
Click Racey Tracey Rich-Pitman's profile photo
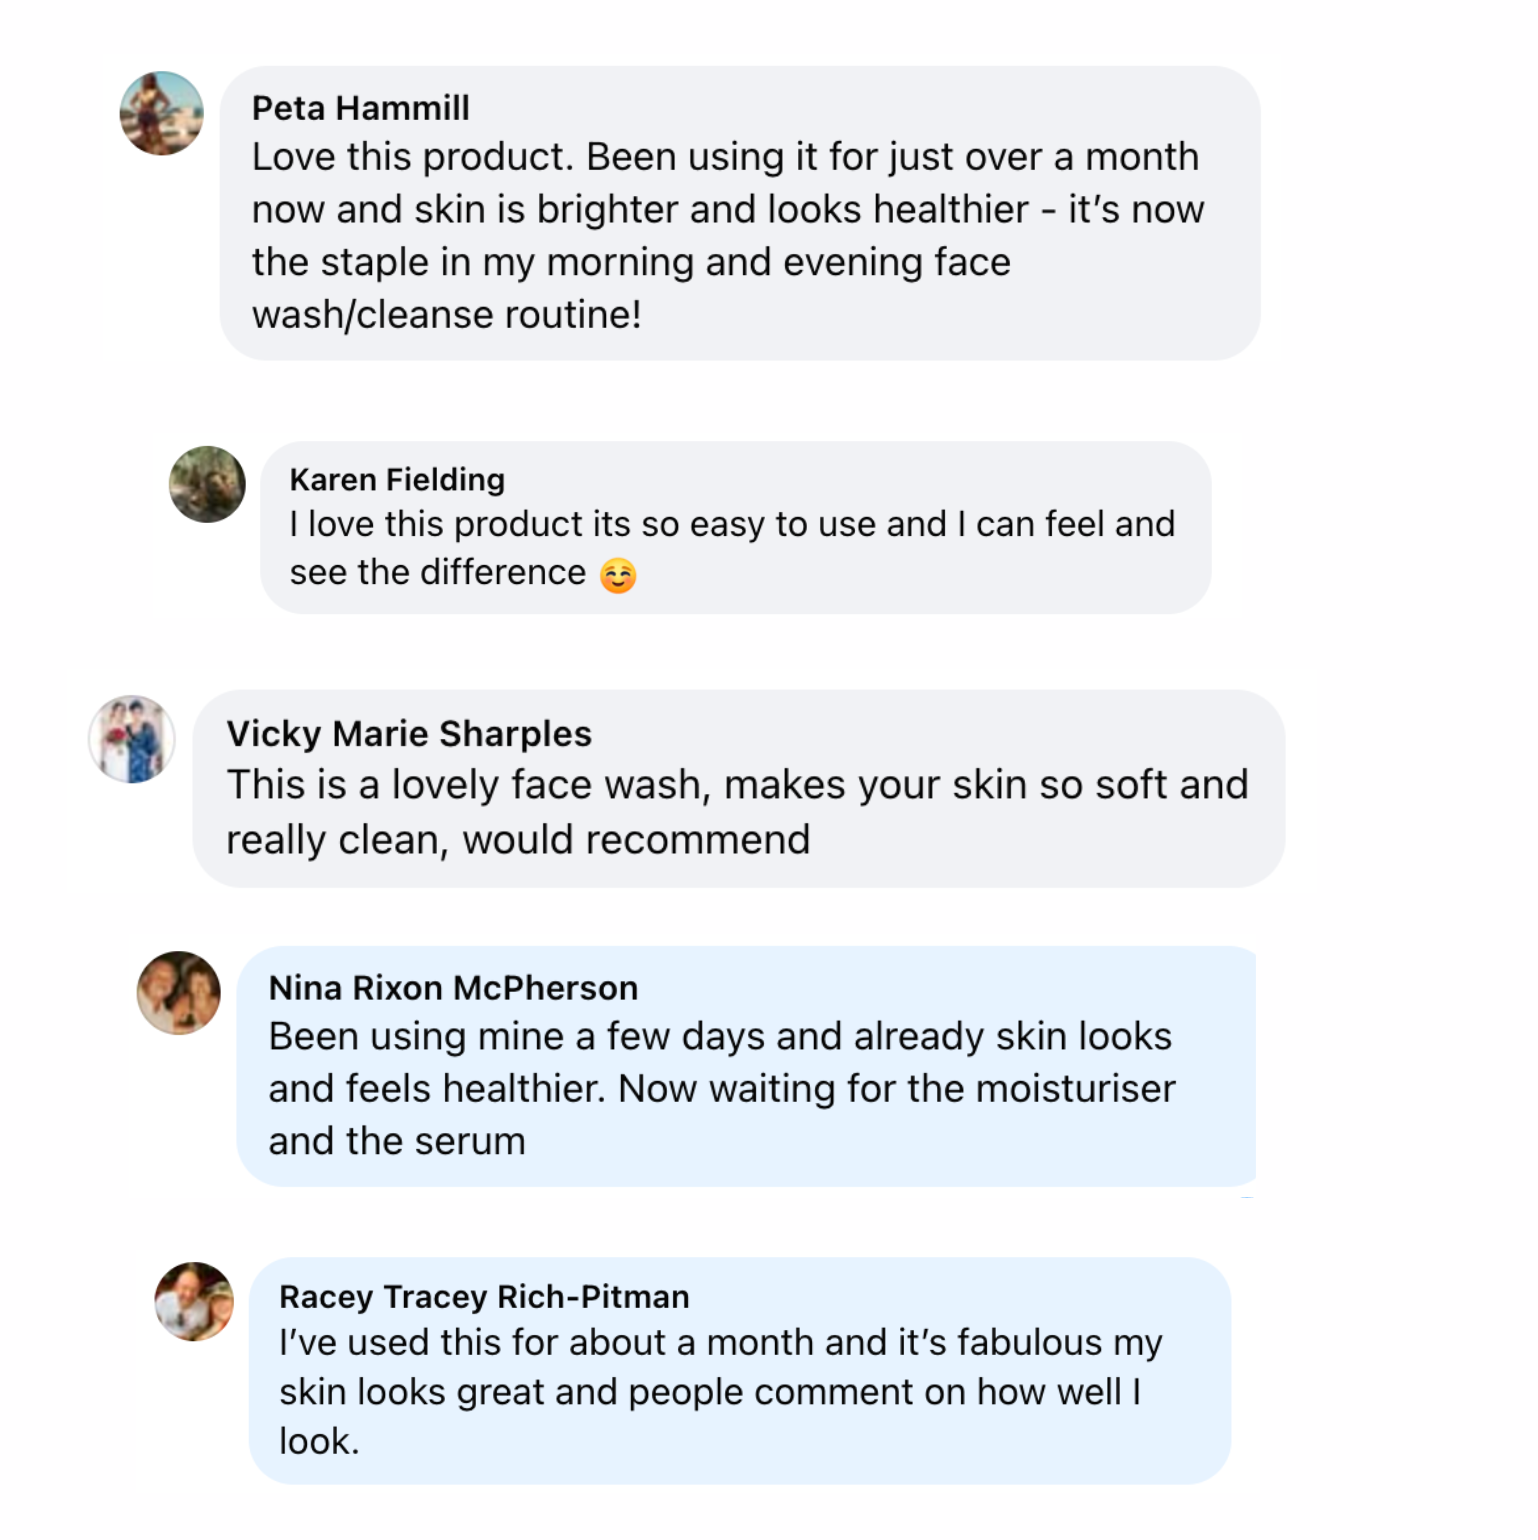tap(194, 1301)
